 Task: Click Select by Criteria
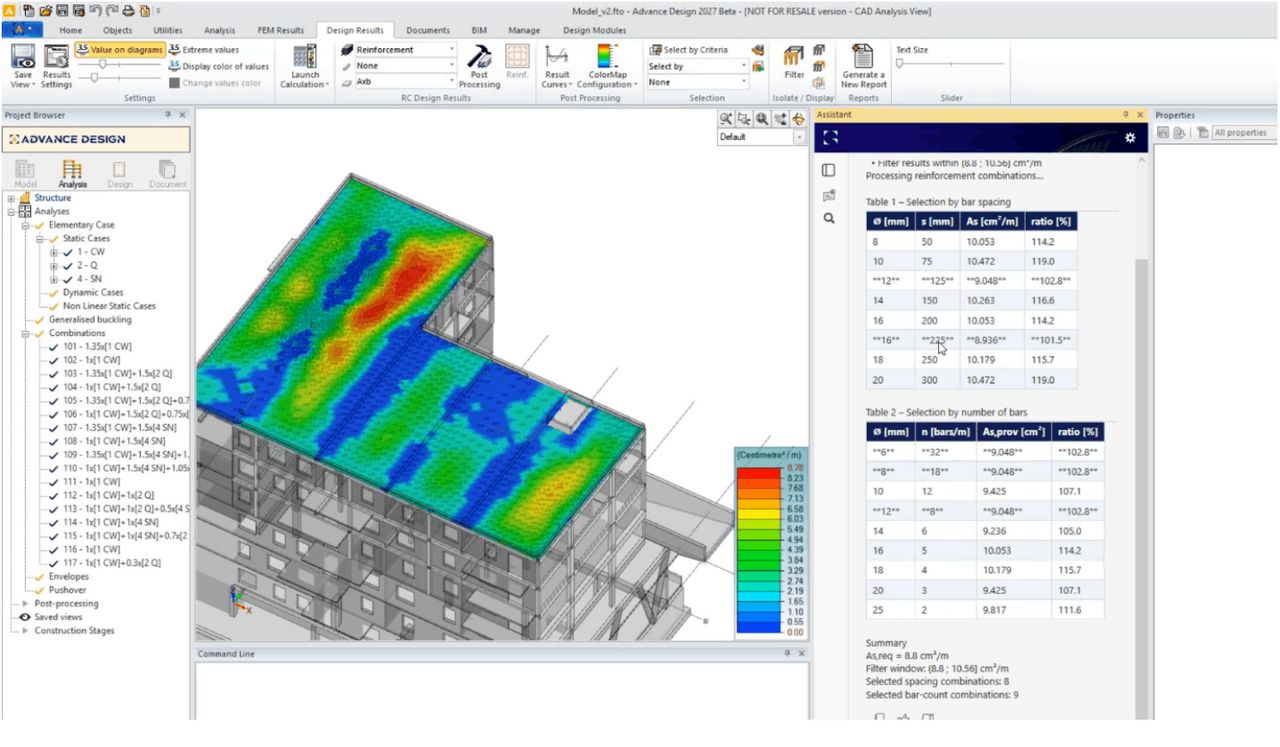click(689, 50)
